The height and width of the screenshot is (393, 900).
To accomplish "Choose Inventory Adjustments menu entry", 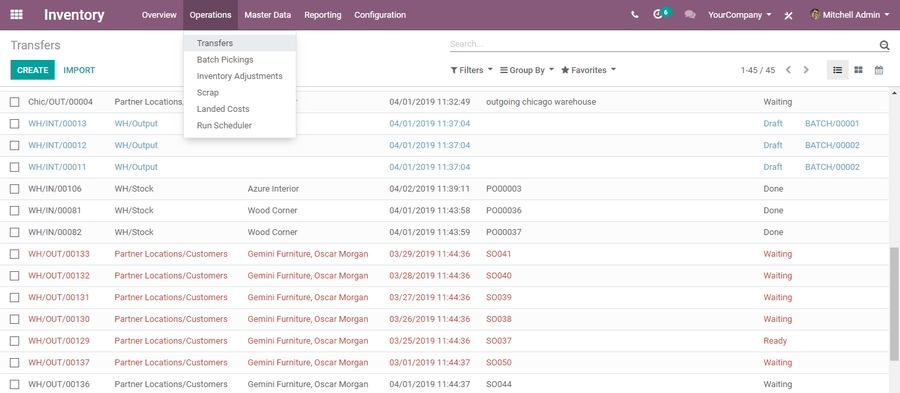I will point(240,76).
